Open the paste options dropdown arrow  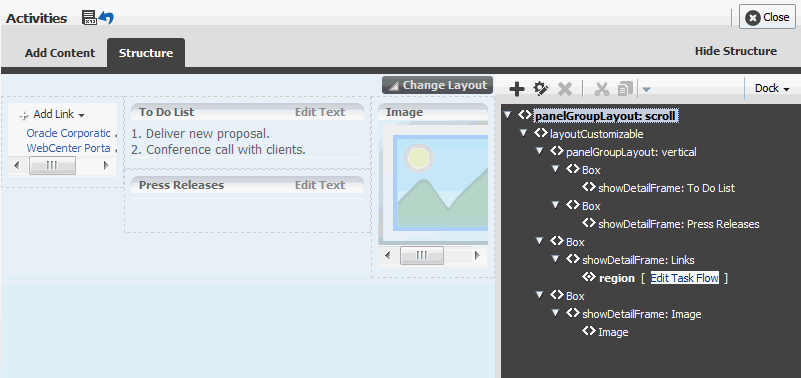pyautogui.click(x=646, y=89)
